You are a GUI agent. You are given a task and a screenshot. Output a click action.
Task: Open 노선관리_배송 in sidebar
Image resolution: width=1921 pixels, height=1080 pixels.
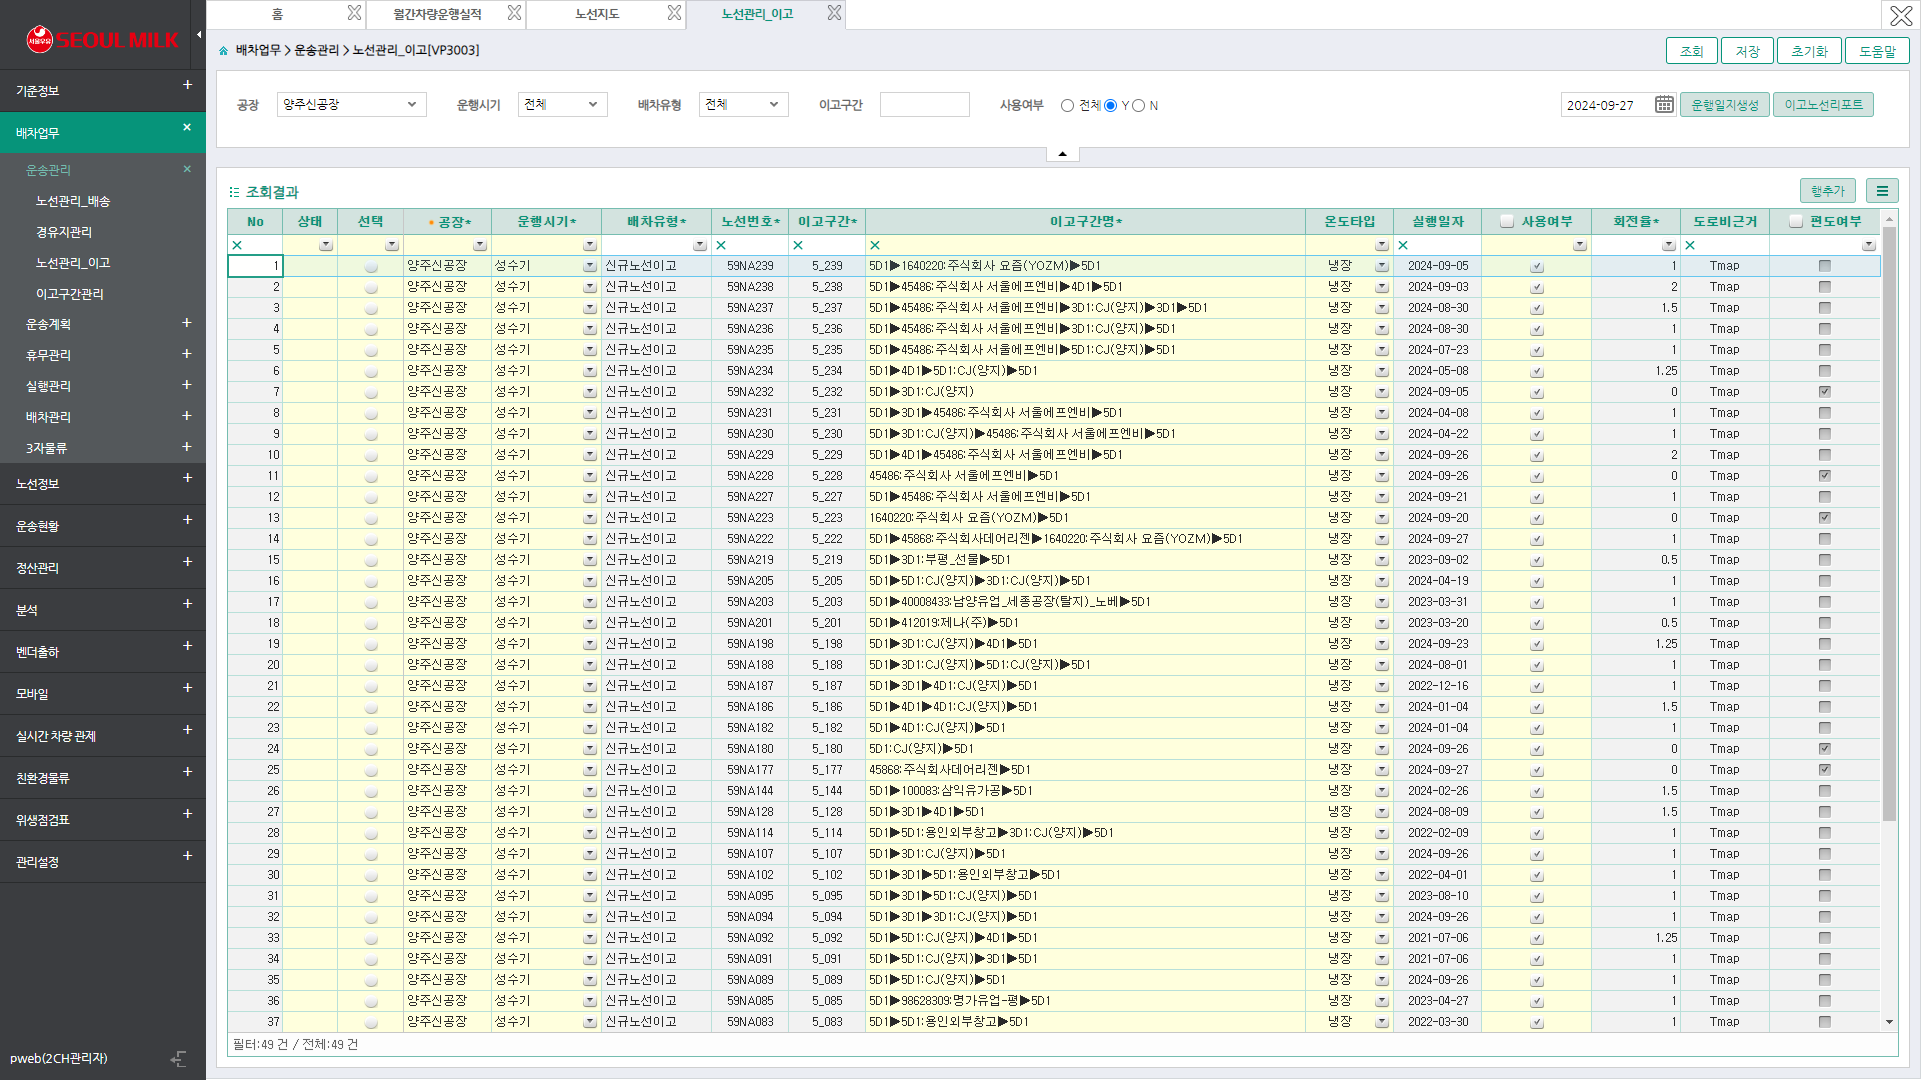click(73, 201)
